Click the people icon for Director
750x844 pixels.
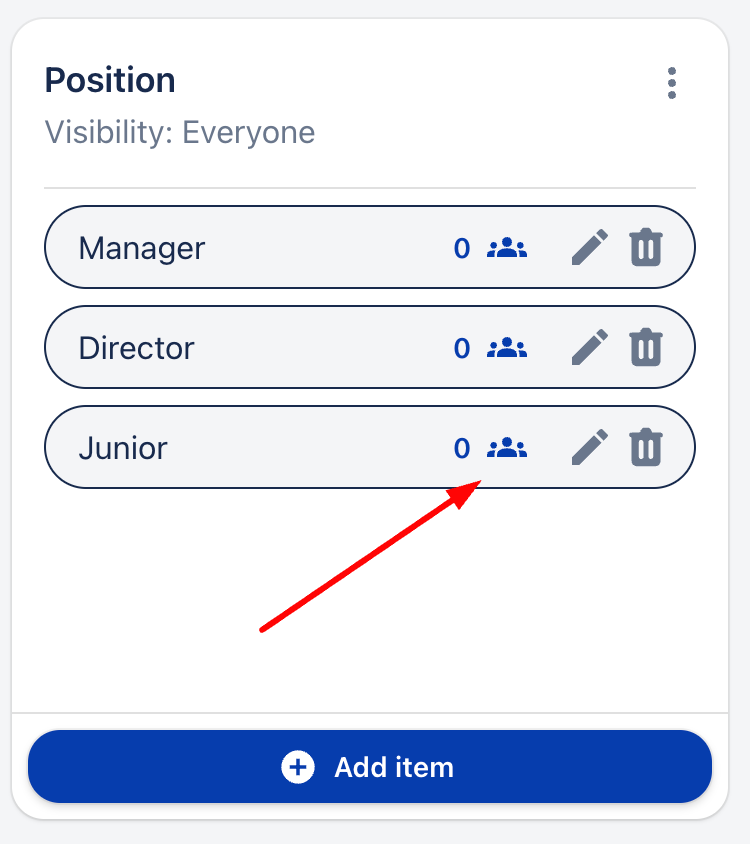507,348
